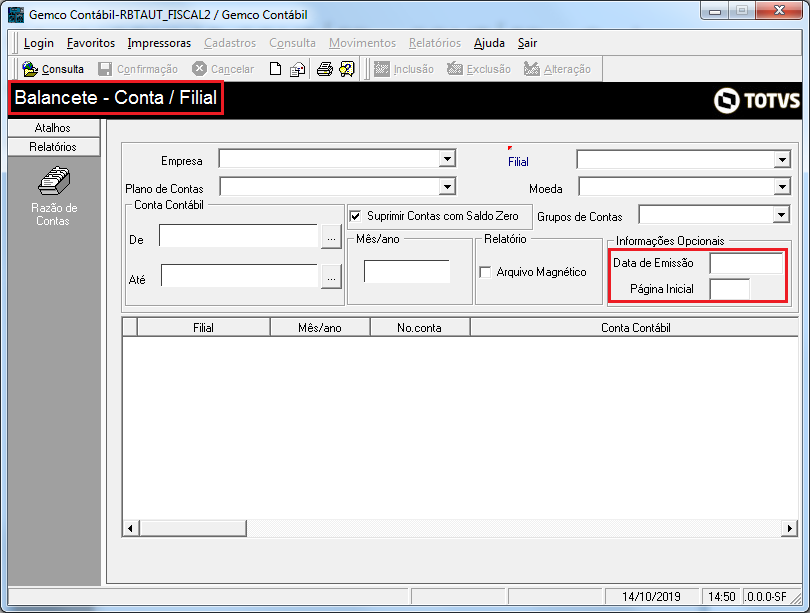This screenshot has height=613, width=810.
Task: Click the Confirmação save icon
Action: click(x=105, y=69)
